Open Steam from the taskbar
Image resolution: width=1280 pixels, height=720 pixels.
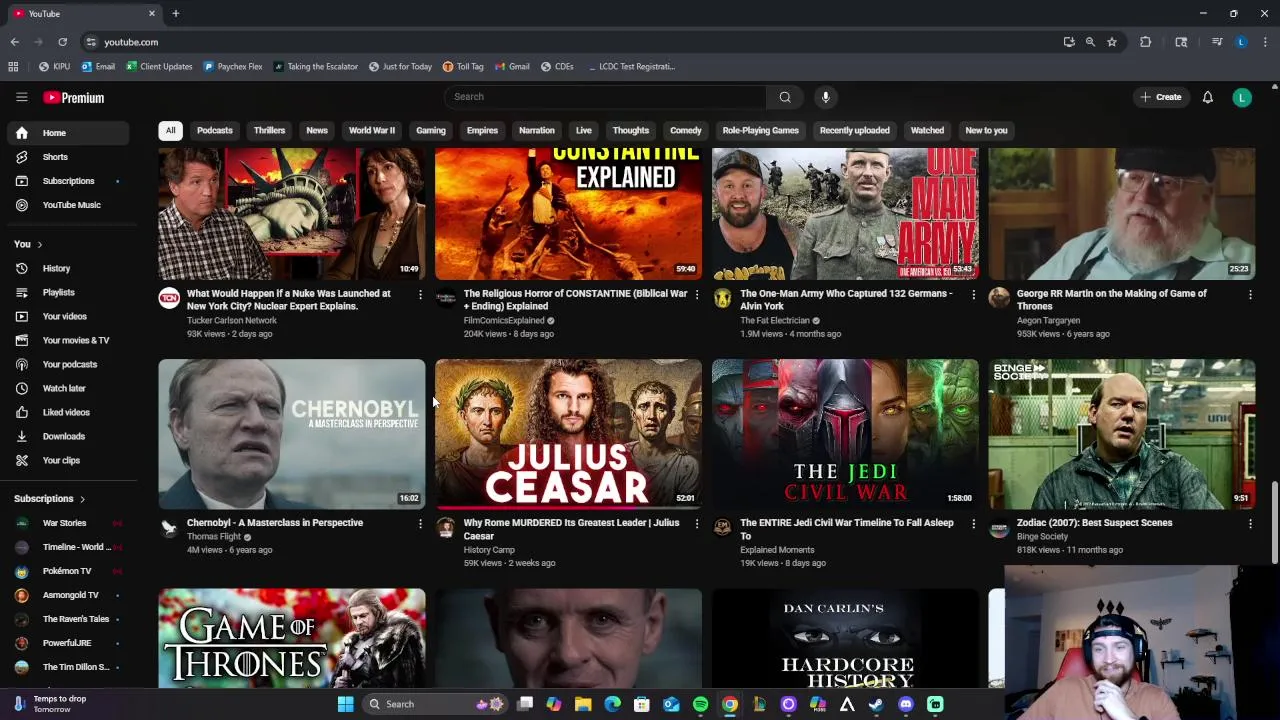tap(876, 704)
